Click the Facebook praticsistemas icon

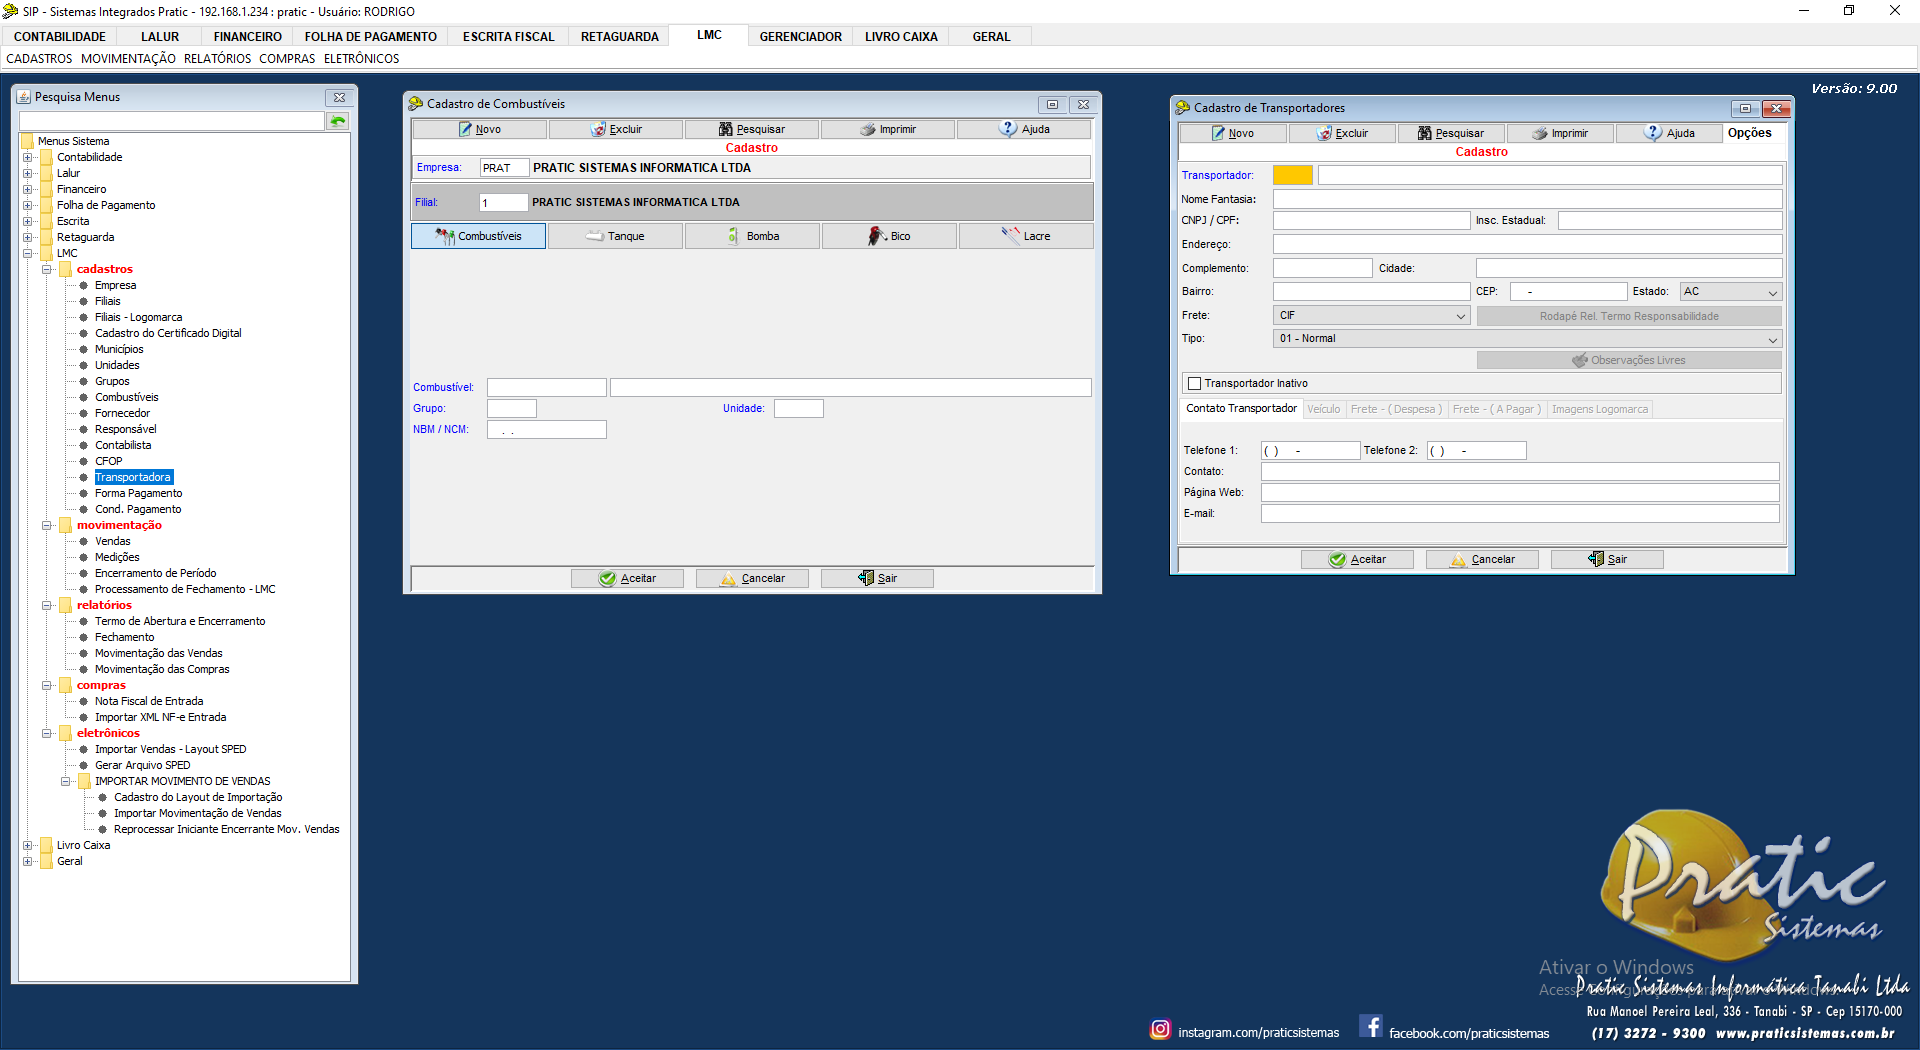pos(1371,1027)
